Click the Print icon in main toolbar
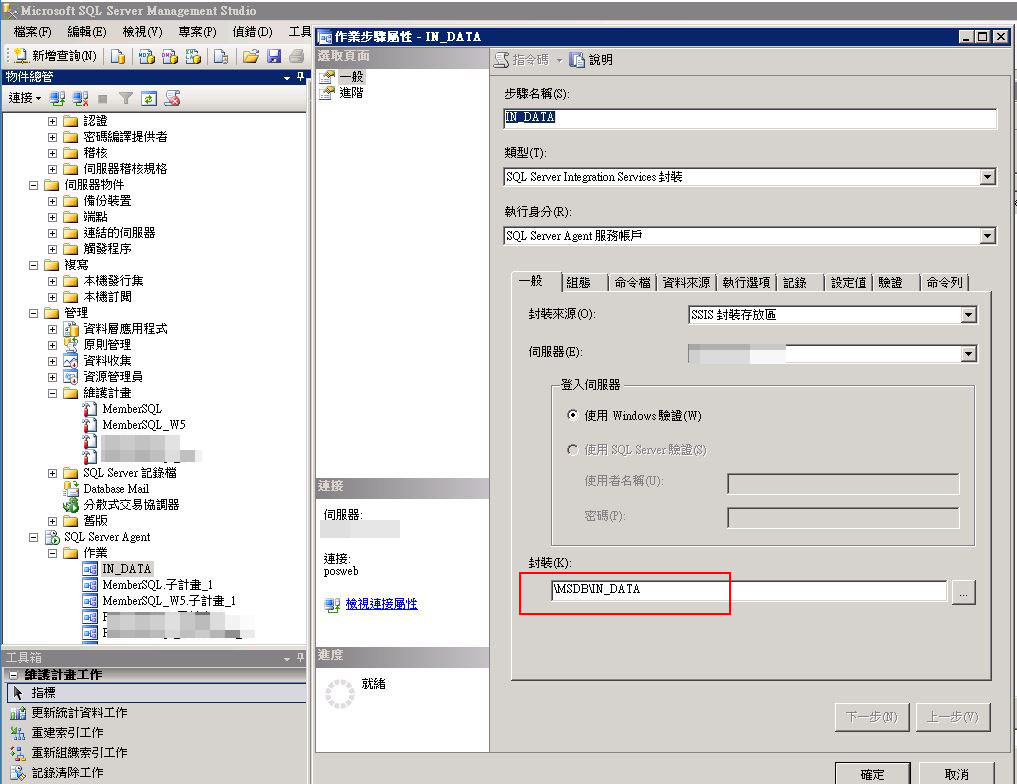This screenshot has width=1017, height=784. [296, 56]
